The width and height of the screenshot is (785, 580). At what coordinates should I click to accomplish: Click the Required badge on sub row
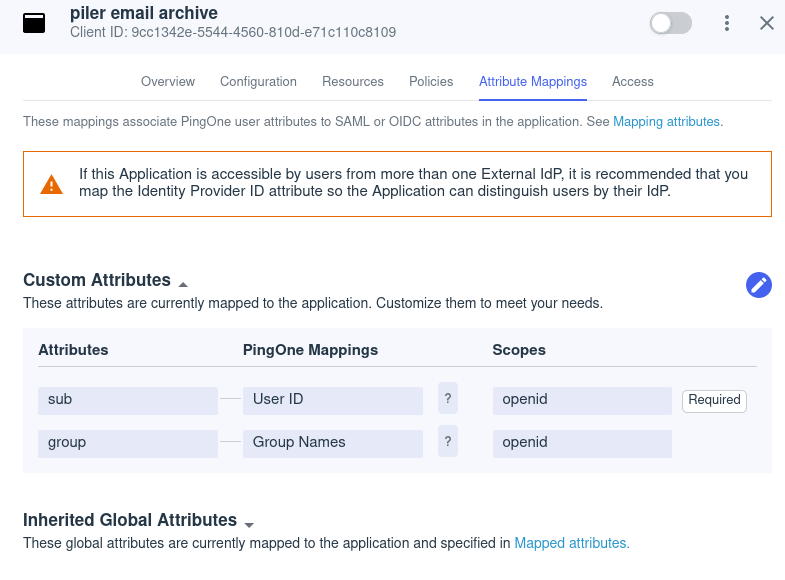tap(714, 400)
